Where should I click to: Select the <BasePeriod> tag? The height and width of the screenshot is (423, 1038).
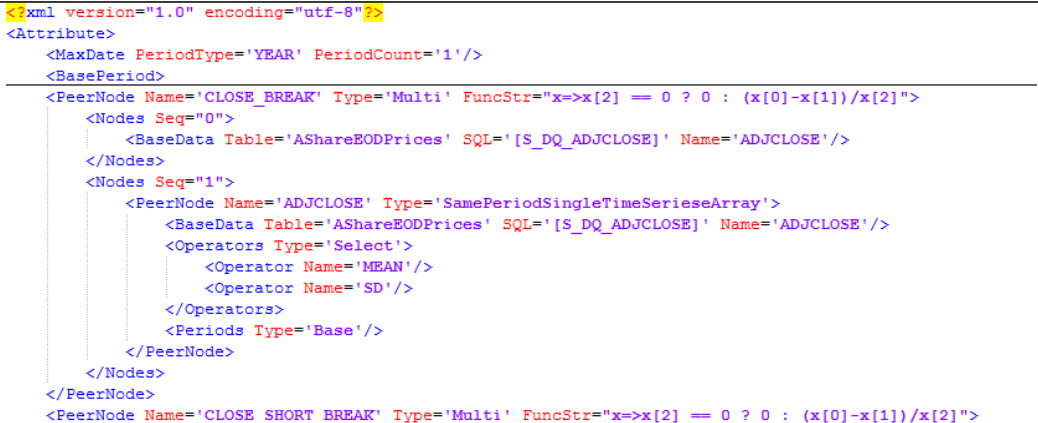(104, 76)
